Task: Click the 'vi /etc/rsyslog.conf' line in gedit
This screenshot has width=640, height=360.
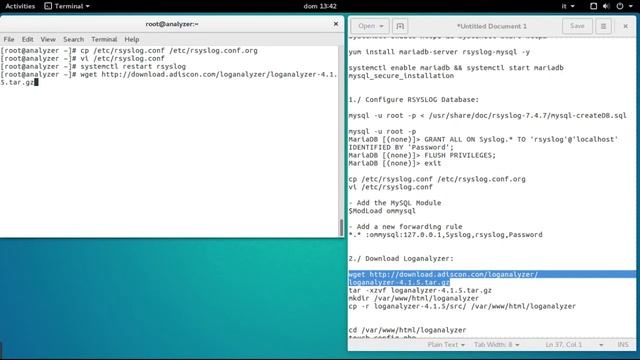Action: click(x=390, y=187)
